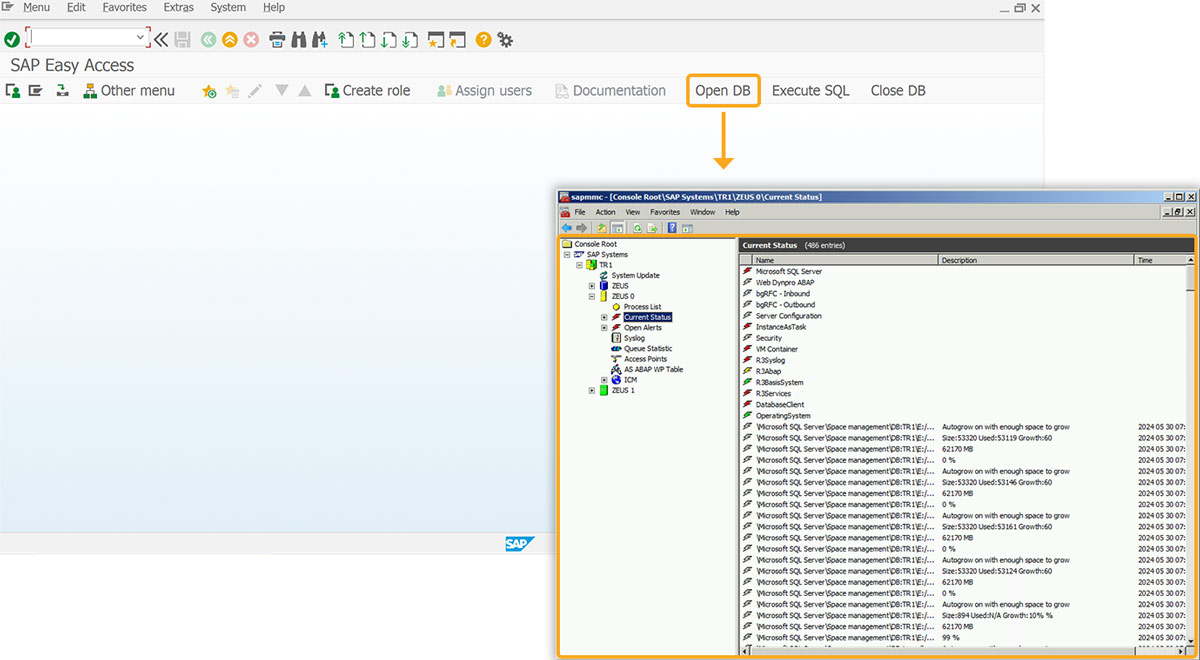
Task: Click the orange Exit up-arrow icon
Action: point(230,39)
